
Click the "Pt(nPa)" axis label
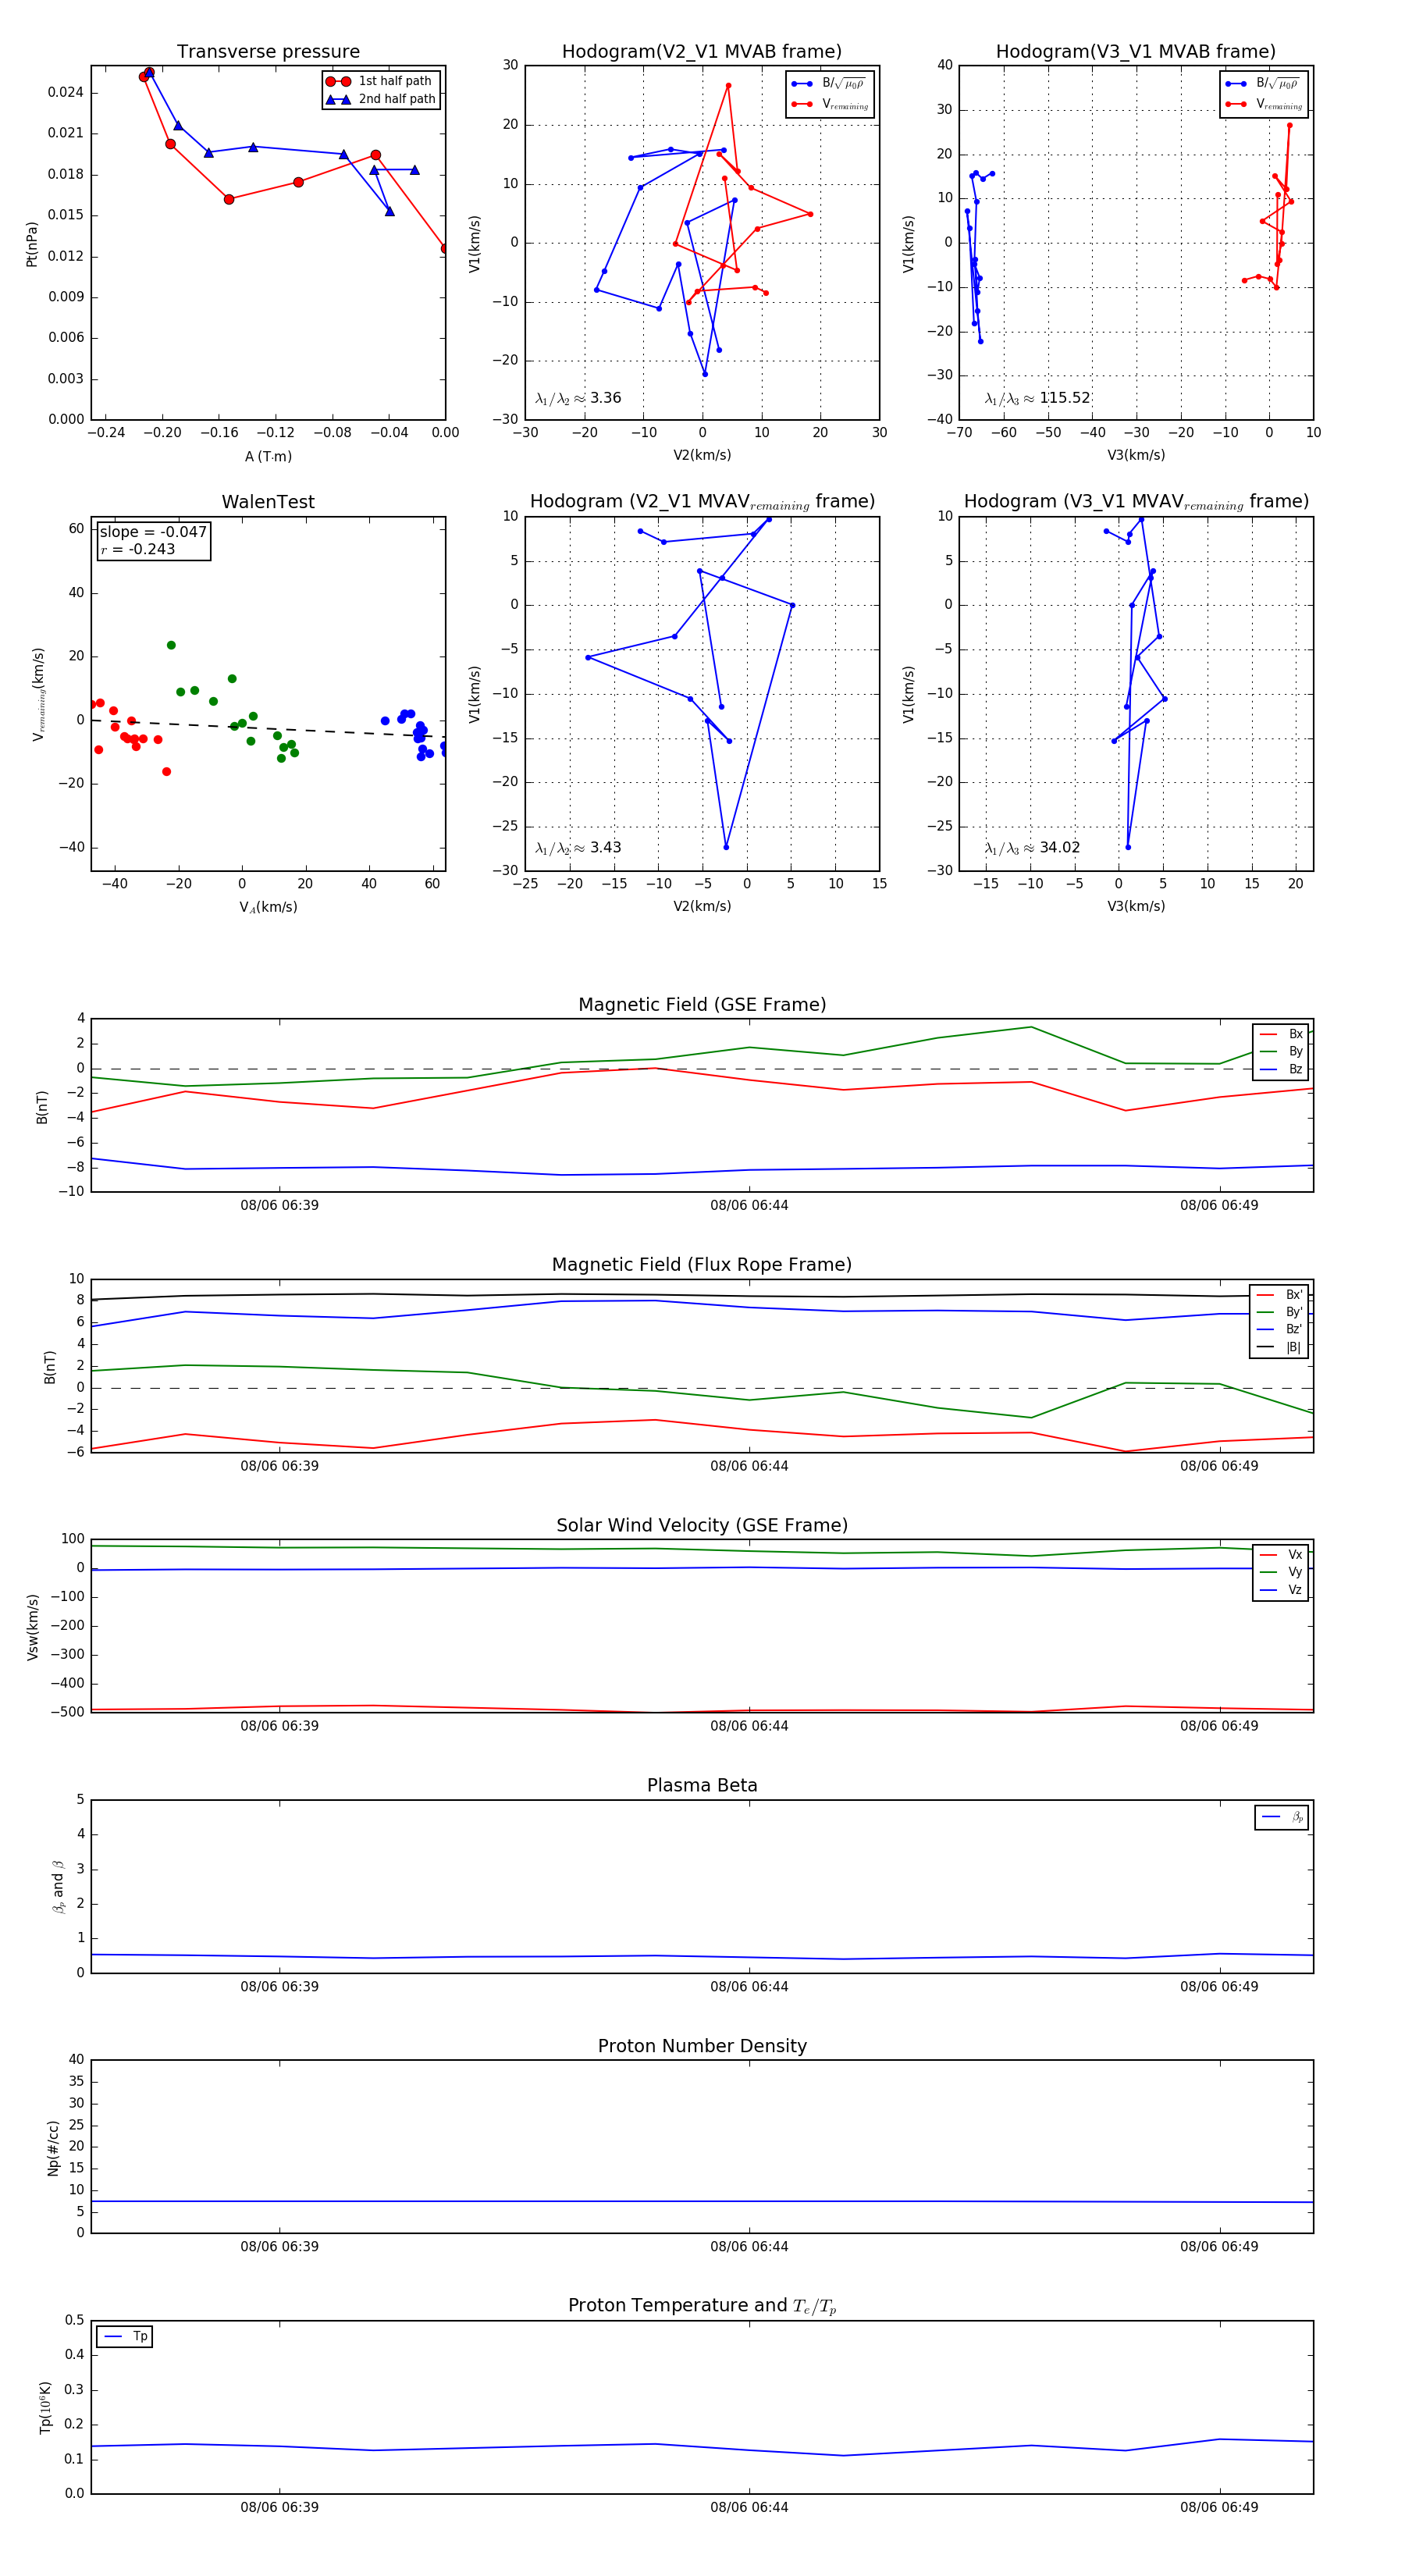click(32, 243)
